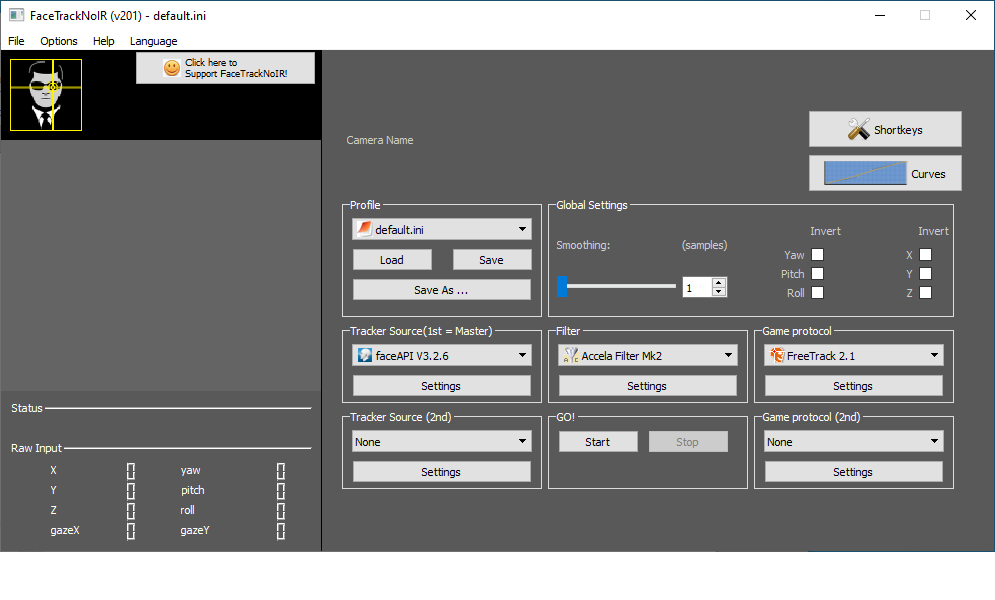This screenshot has height=600, width=995.
Task: Decrease smoothing samples with down arrow
Action: (718, 292)
